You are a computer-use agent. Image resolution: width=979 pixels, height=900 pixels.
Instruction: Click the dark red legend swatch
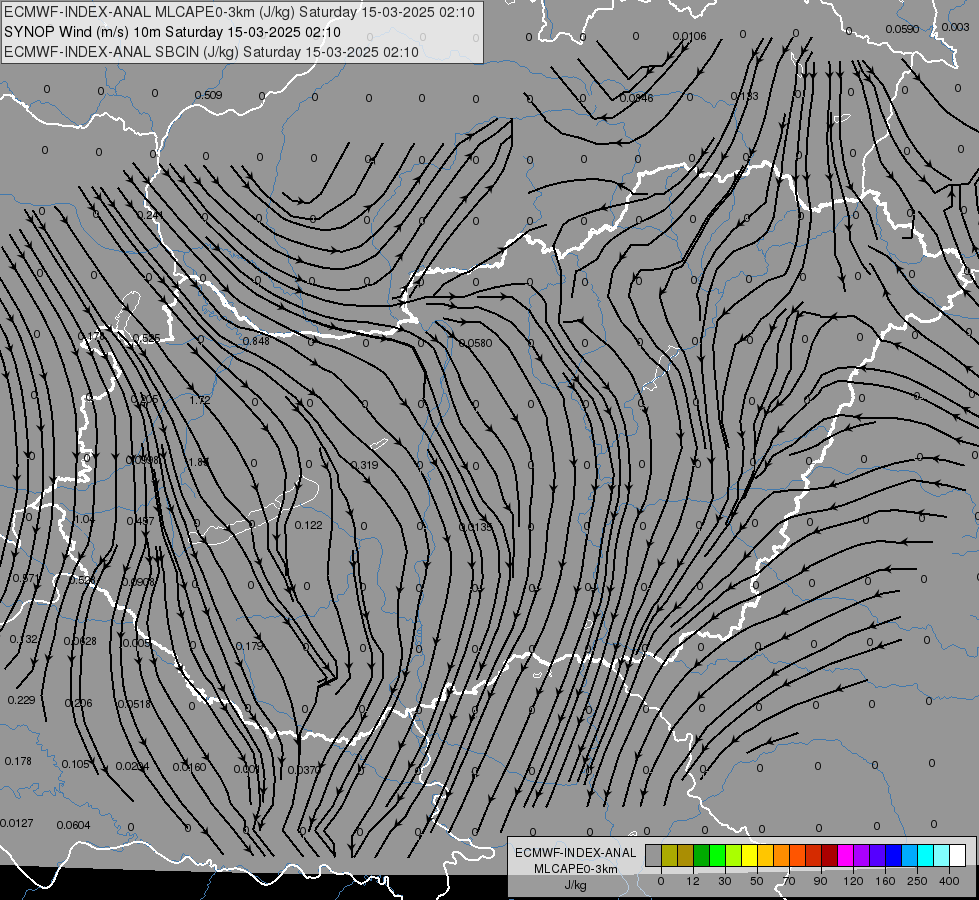point(830,855)
